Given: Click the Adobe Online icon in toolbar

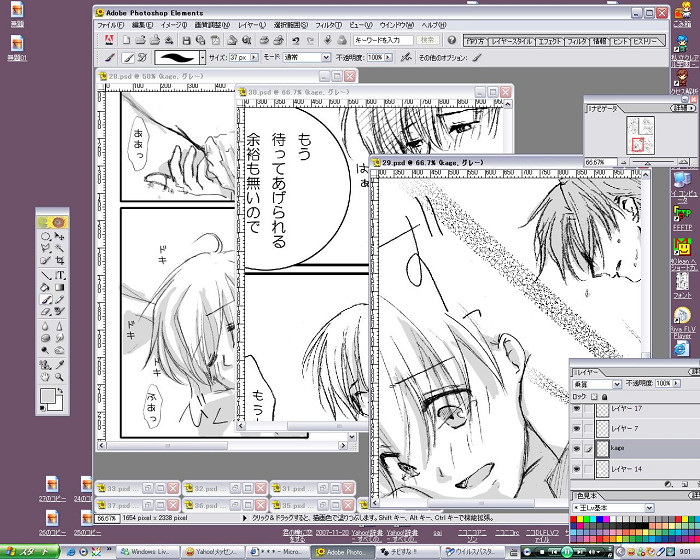Looking at the screenshot, I should (108, 40).
